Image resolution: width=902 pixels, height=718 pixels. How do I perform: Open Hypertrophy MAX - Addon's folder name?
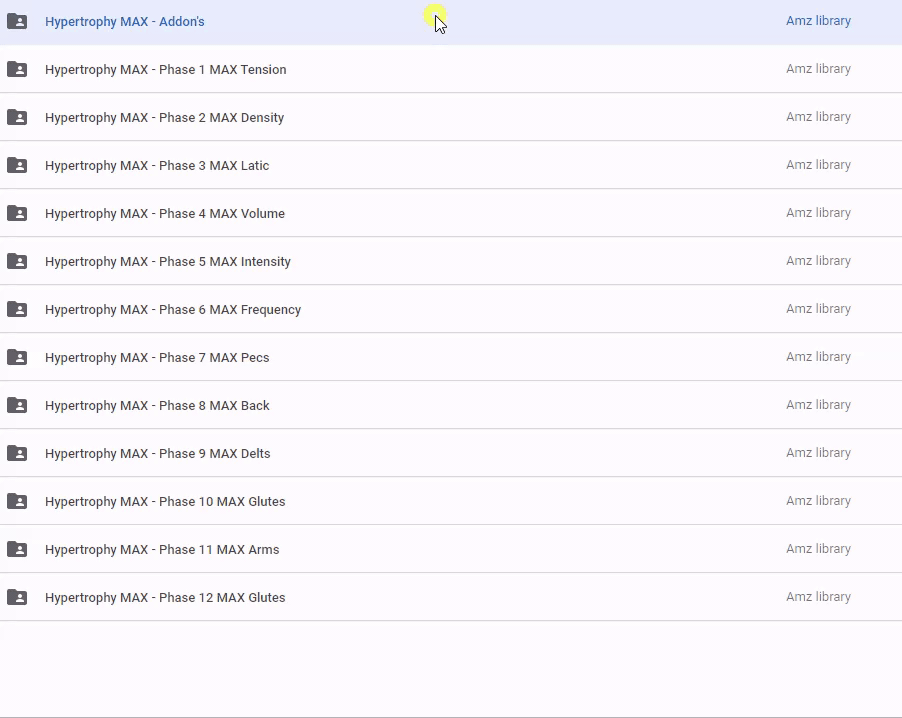[125, 21]
